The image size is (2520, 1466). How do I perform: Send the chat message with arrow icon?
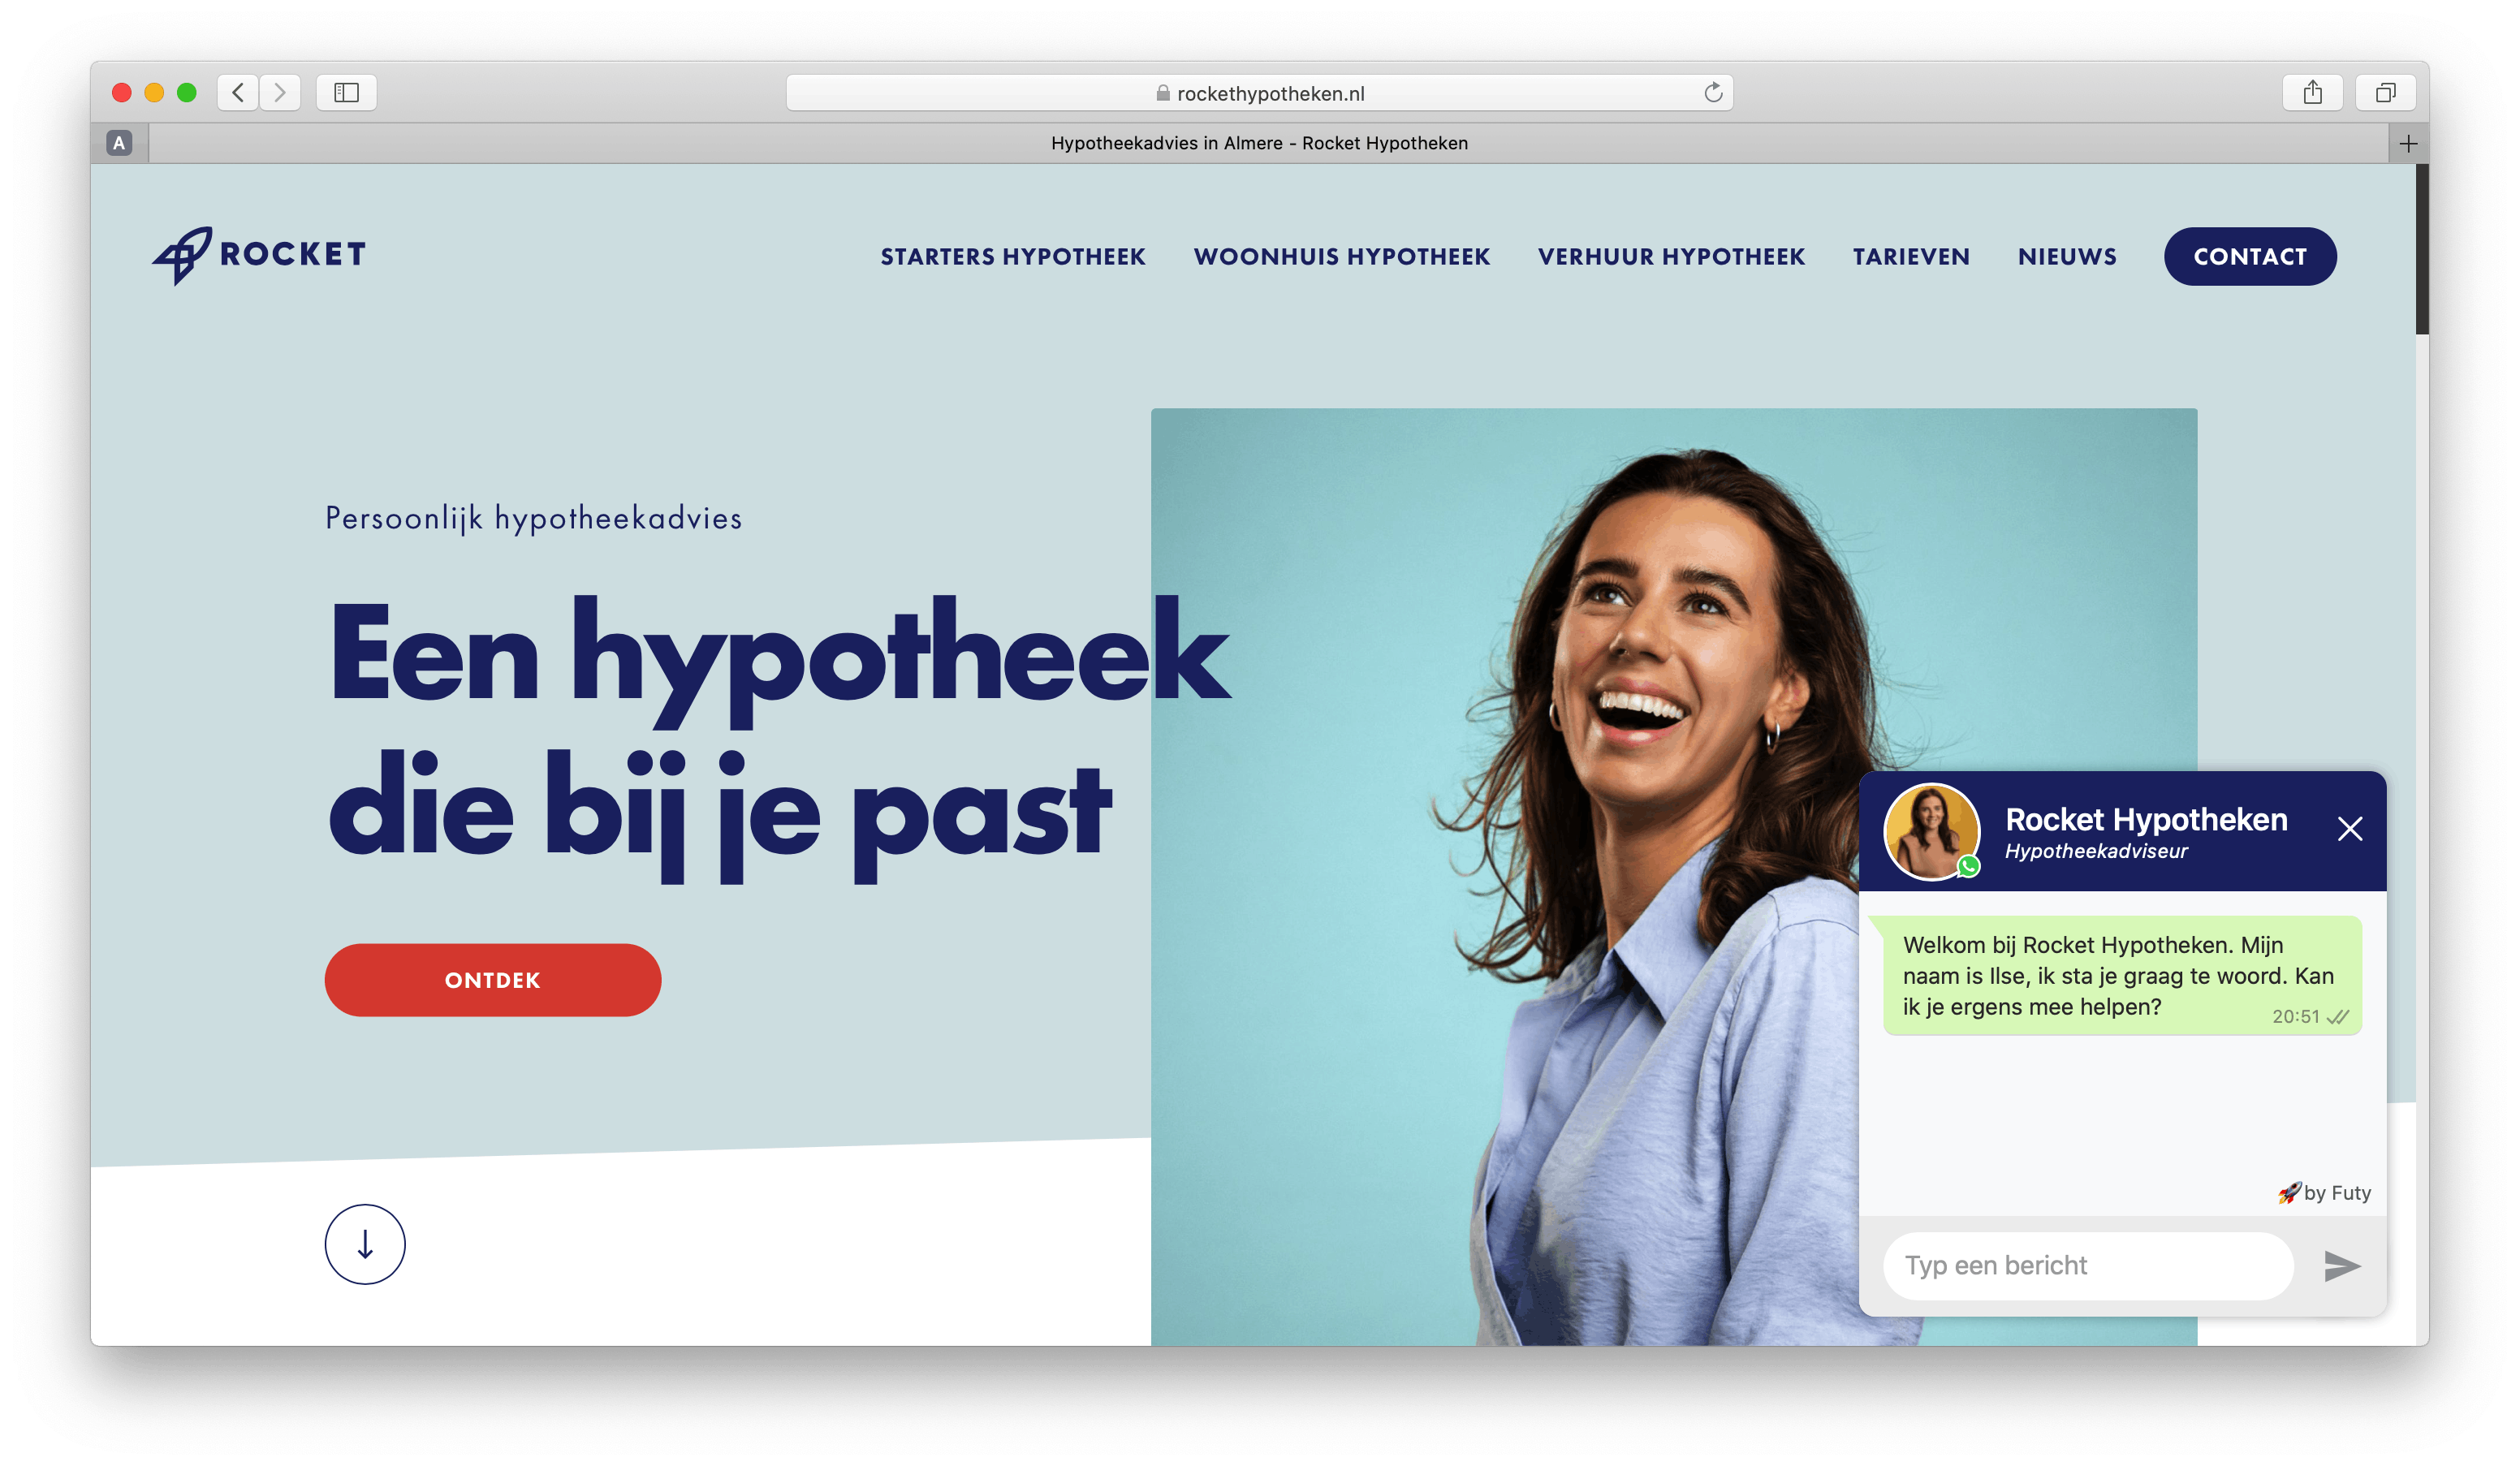point(2342,1266)
